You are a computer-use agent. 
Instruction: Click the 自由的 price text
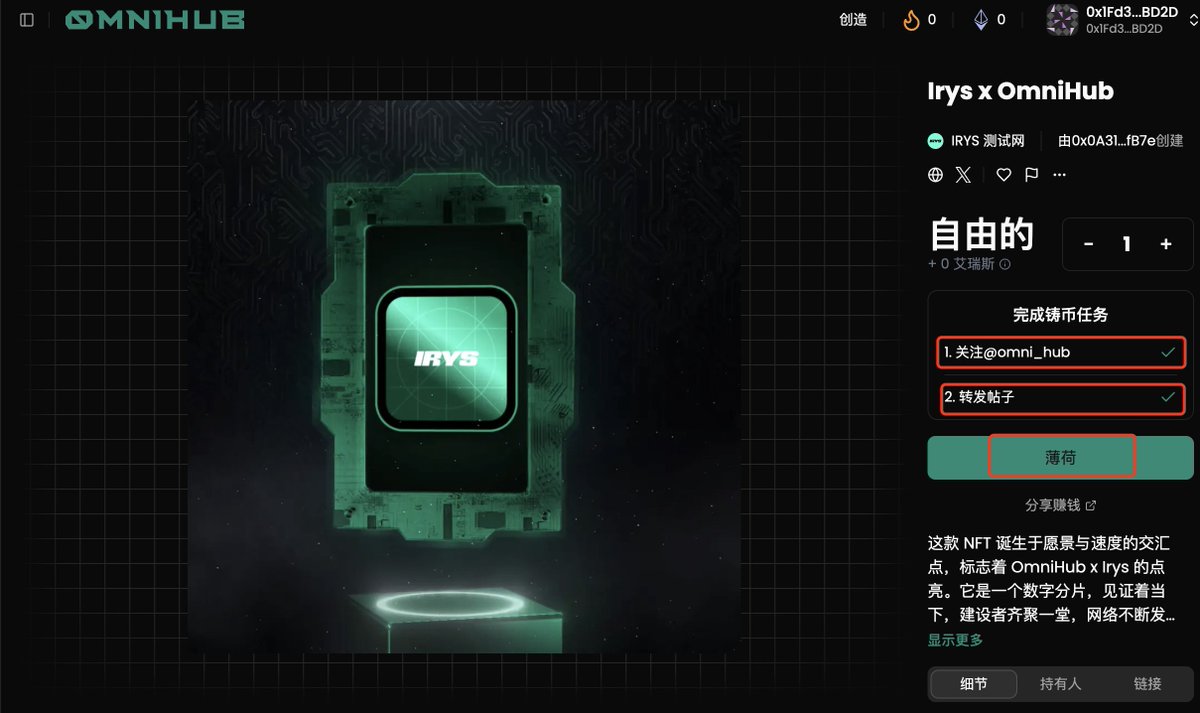(x=981, y=234)
